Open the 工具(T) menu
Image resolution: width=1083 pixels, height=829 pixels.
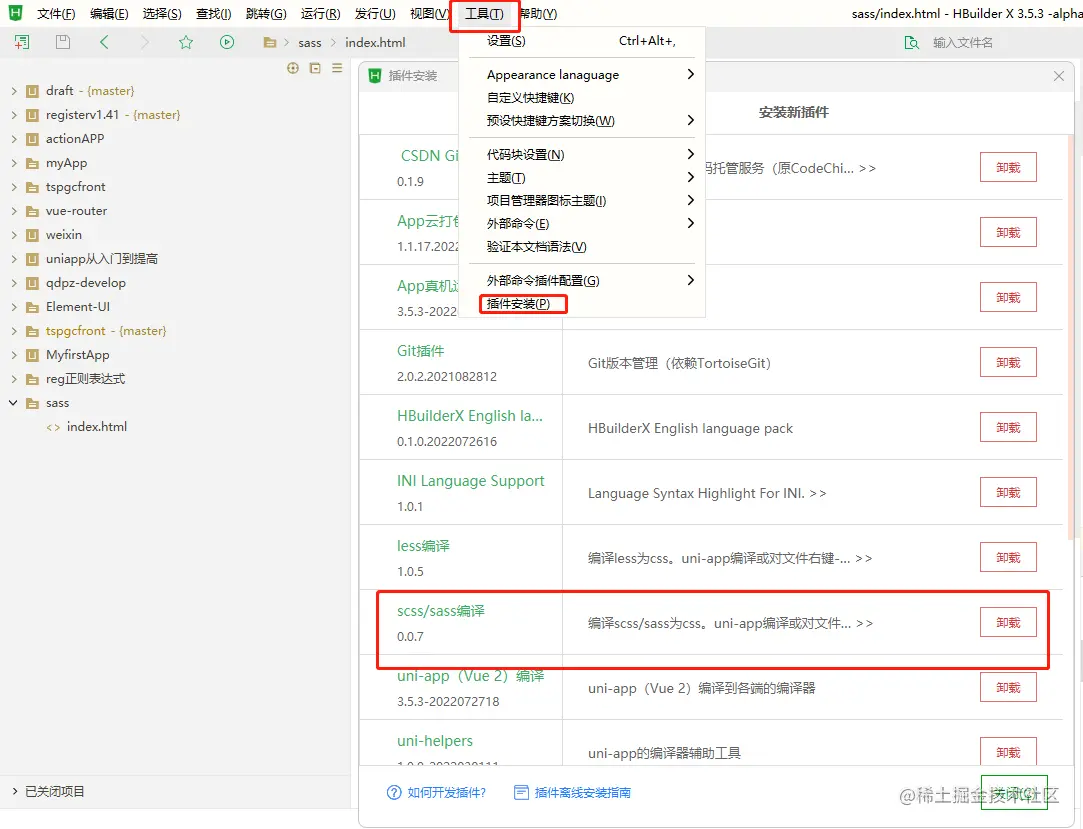click(484, 14)
